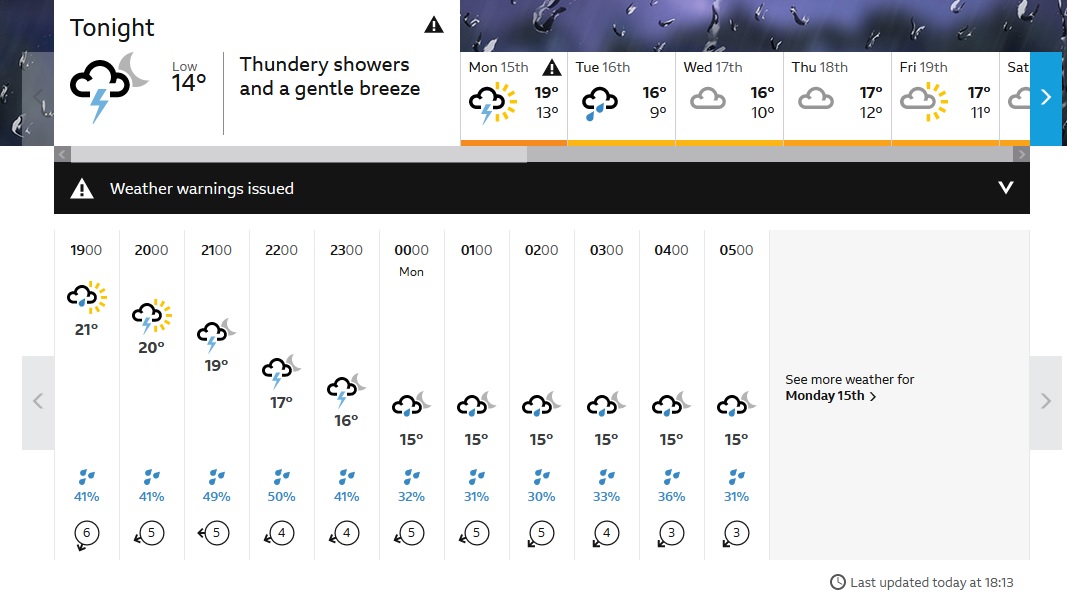Select the Fri 19th forecast tab
Image resolution: width=1067 pixels, height=605 pixels.
click(x=945, y=99)
